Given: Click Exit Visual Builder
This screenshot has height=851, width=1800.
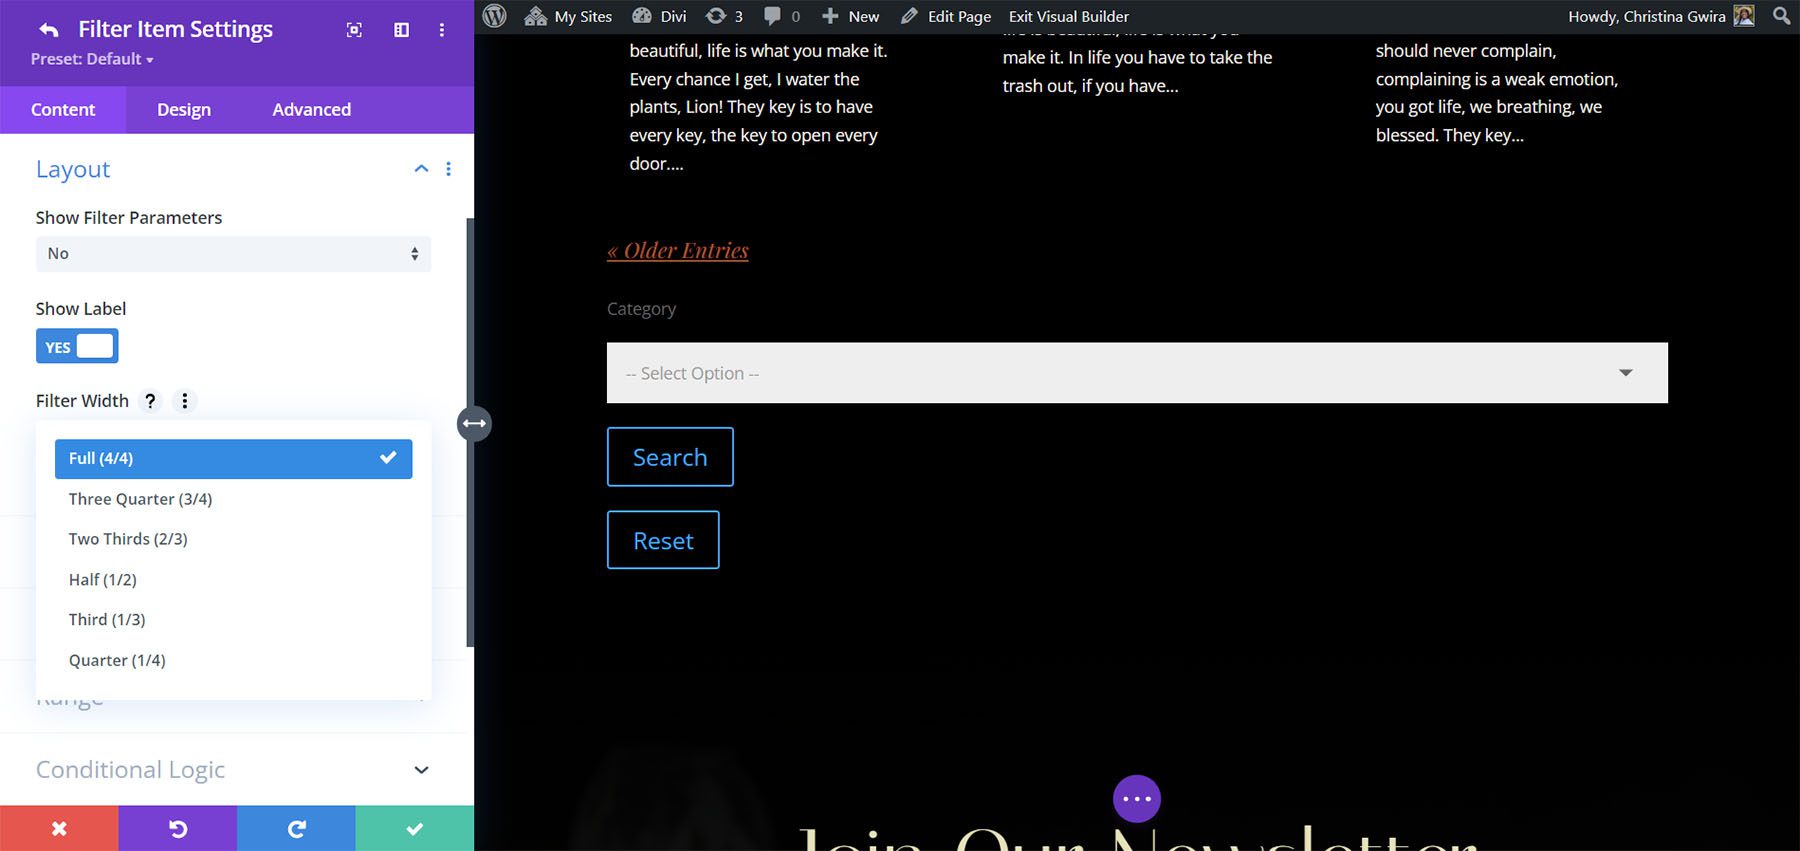Looking at the screenshot, I should [x=1068, y=16].
